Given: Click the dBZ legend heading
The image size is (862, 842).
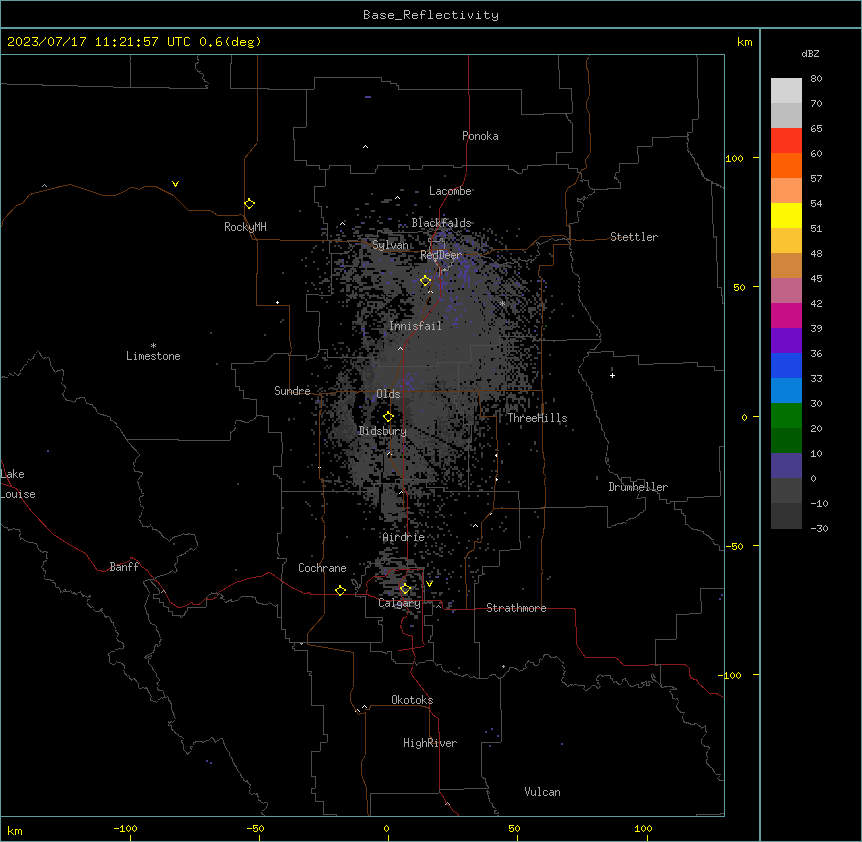Looking at the screenshot, I should [x=810, y=53].
